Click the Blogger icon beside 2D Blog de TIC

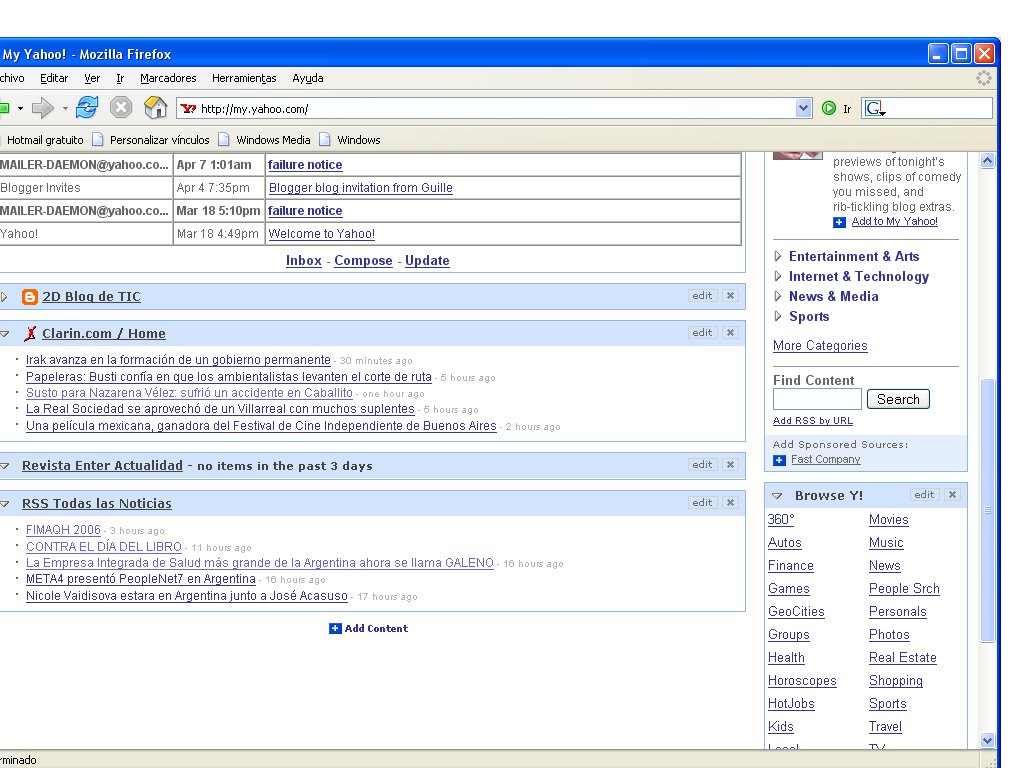coord(29,297)
